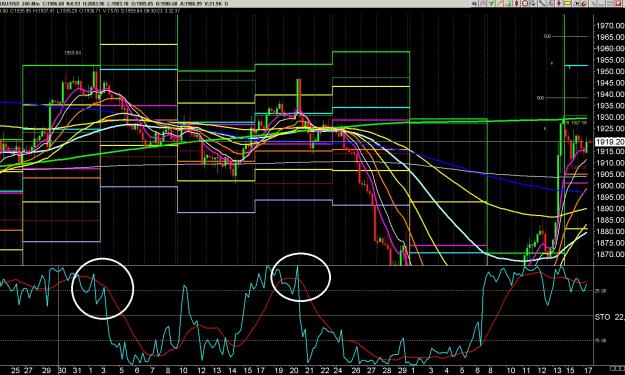
Task: Click the first red diamond icon, before the red circle
Action: click(517, 4)
